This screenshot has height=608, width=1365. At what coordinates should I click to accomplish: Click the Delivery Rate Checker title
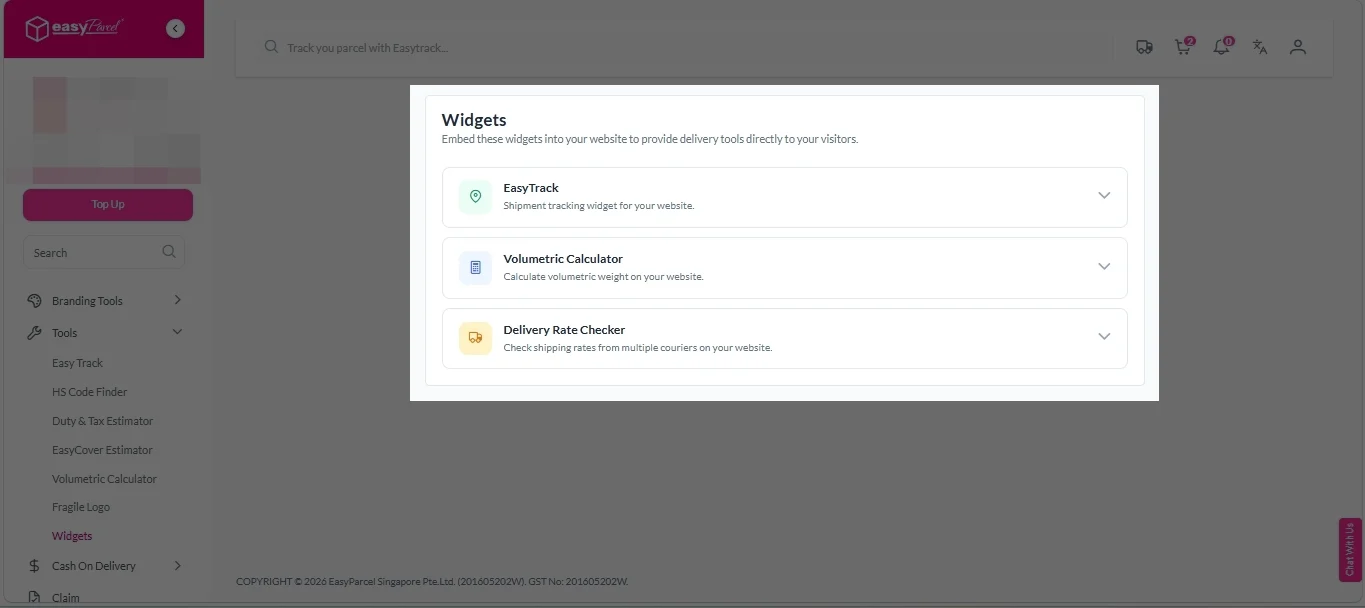click(564, 330)
